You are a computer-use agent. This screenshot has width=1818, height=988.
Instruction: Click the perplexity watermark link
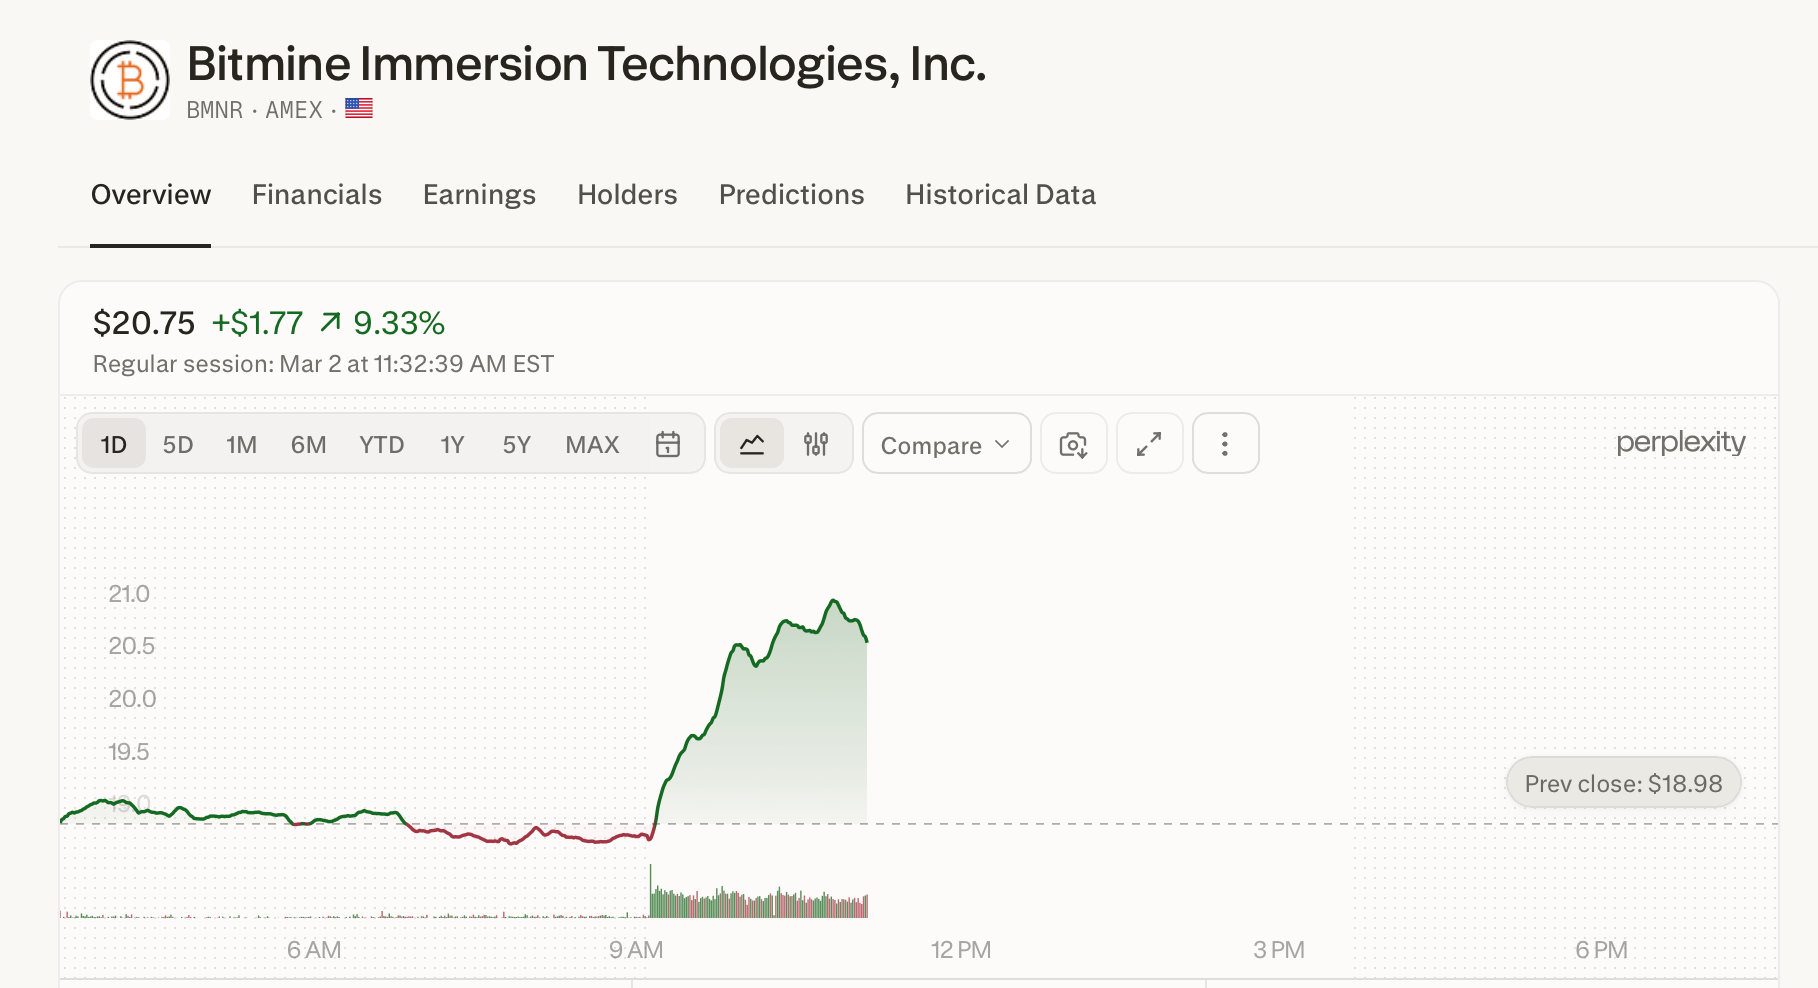point(1680,442)
